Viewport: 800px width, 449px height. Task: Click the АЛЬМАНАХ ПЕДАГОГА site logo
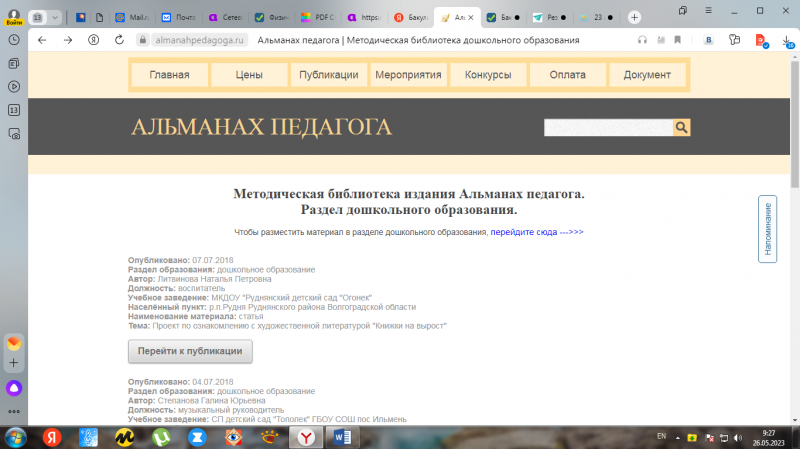pos(261,127)
